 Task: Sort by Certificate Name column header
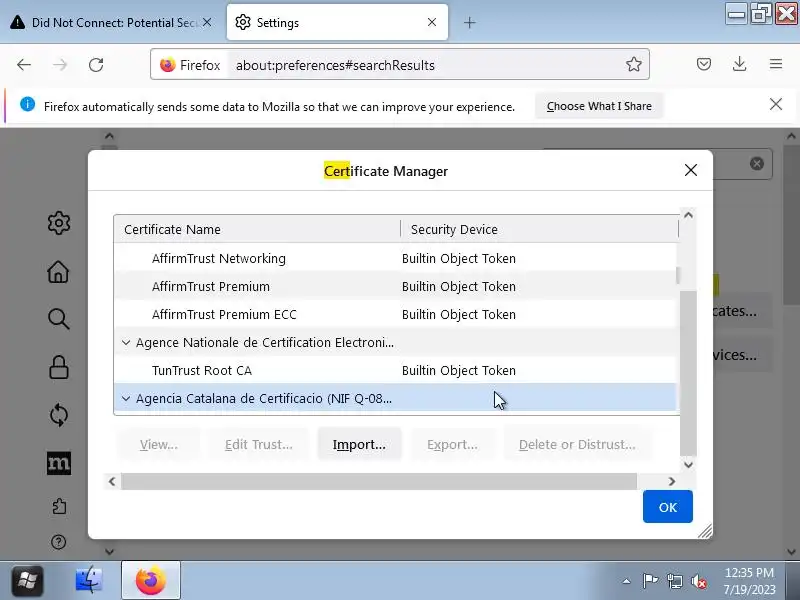click(257, 229)
